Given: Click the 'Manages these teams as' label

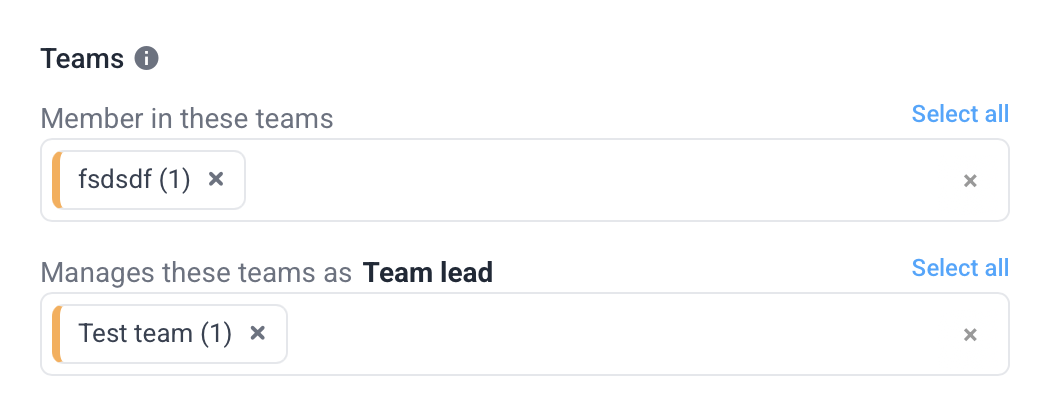Looking at the screenshot, I should click(196, 272).
